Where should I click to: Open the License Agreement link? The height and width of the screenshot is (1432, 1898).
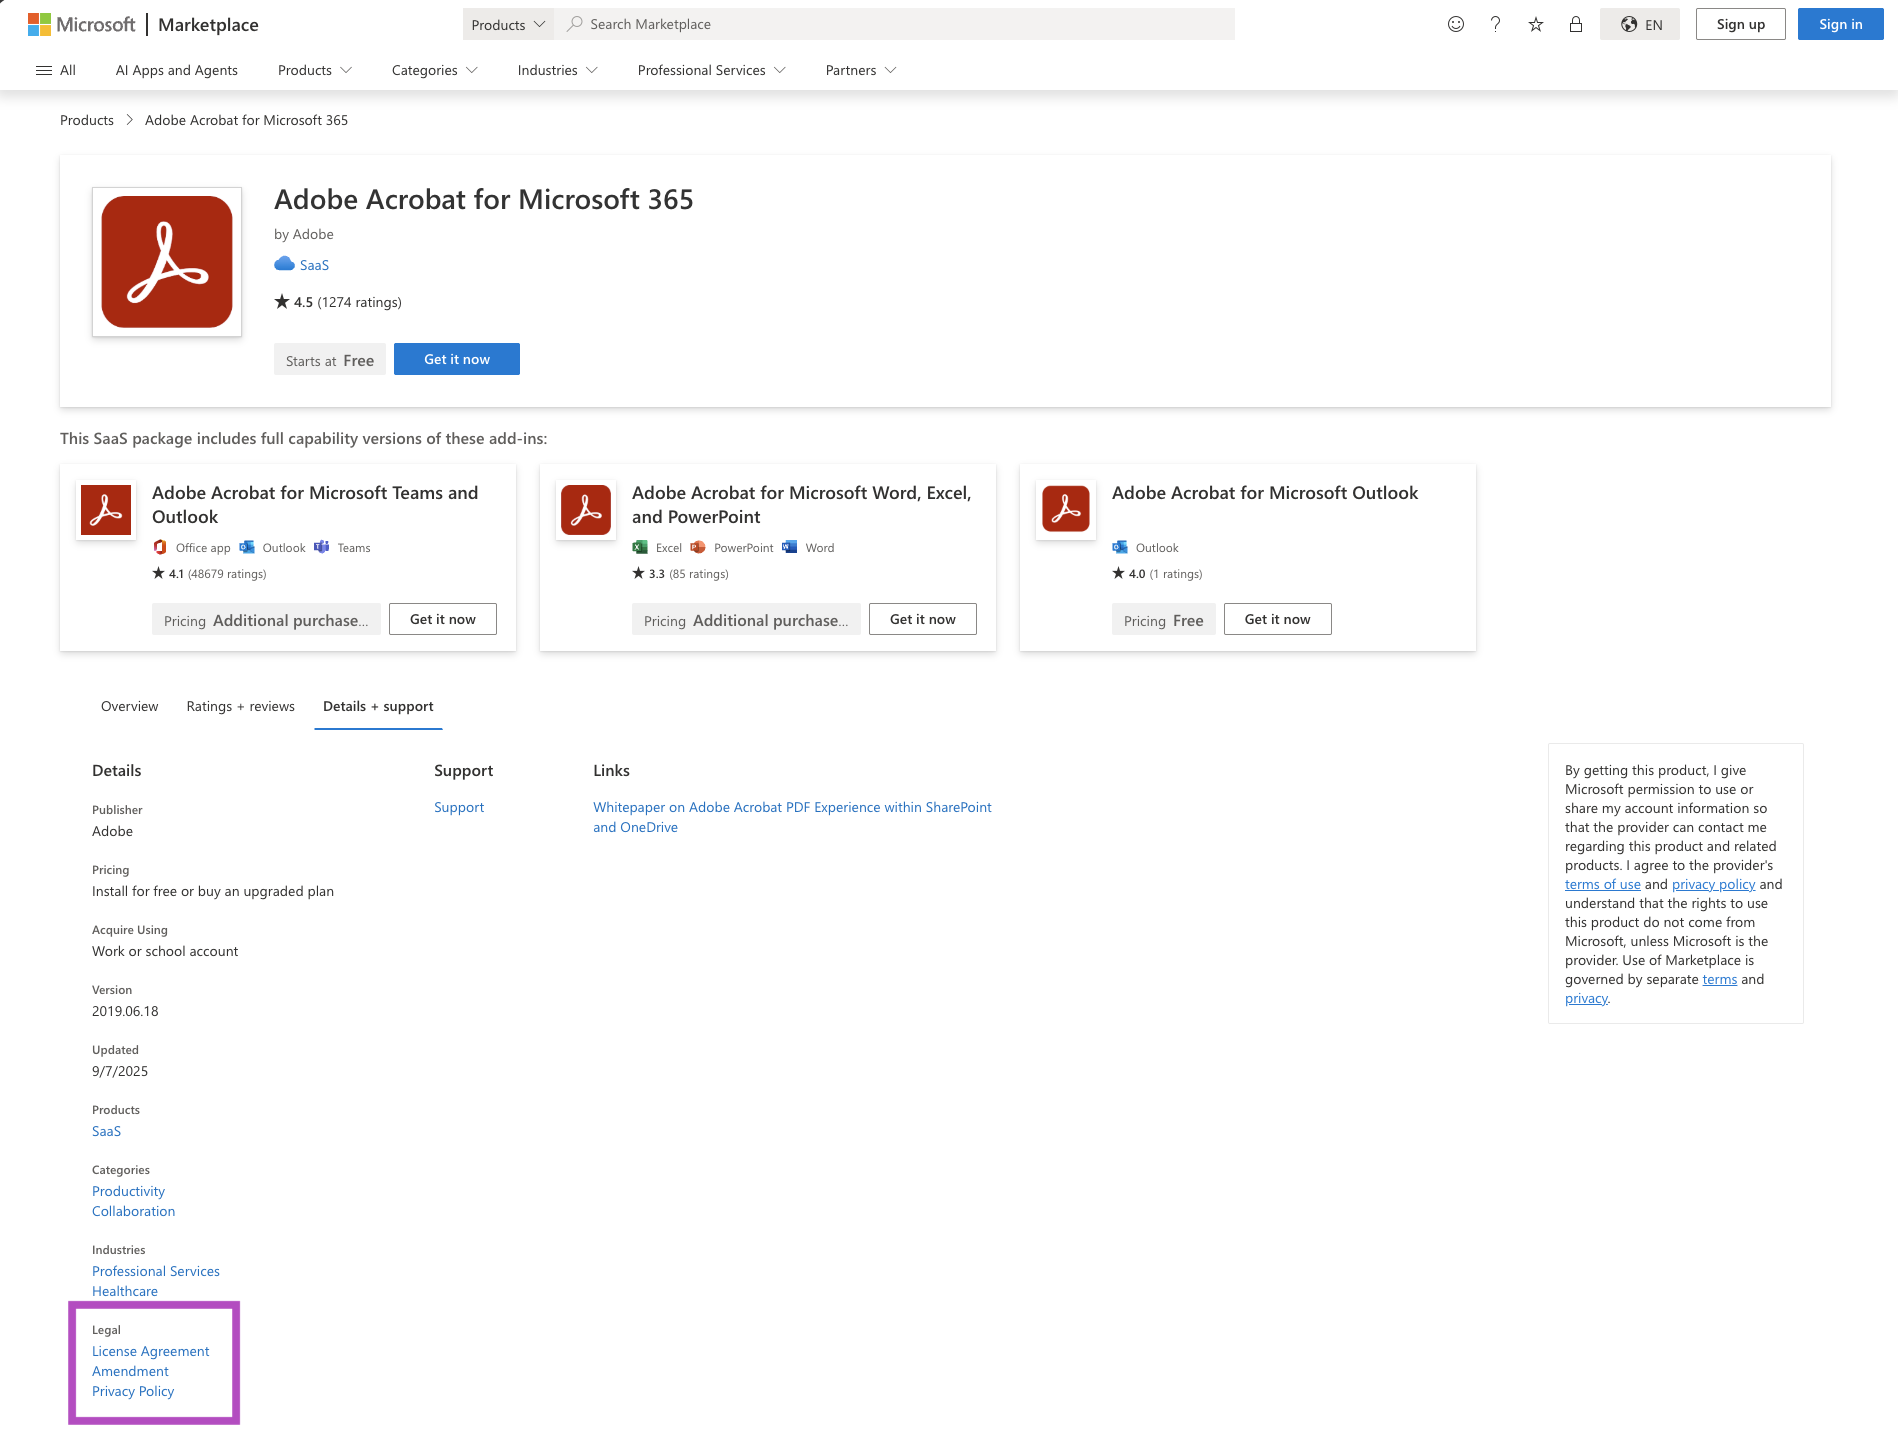[x=151, y=1351]
